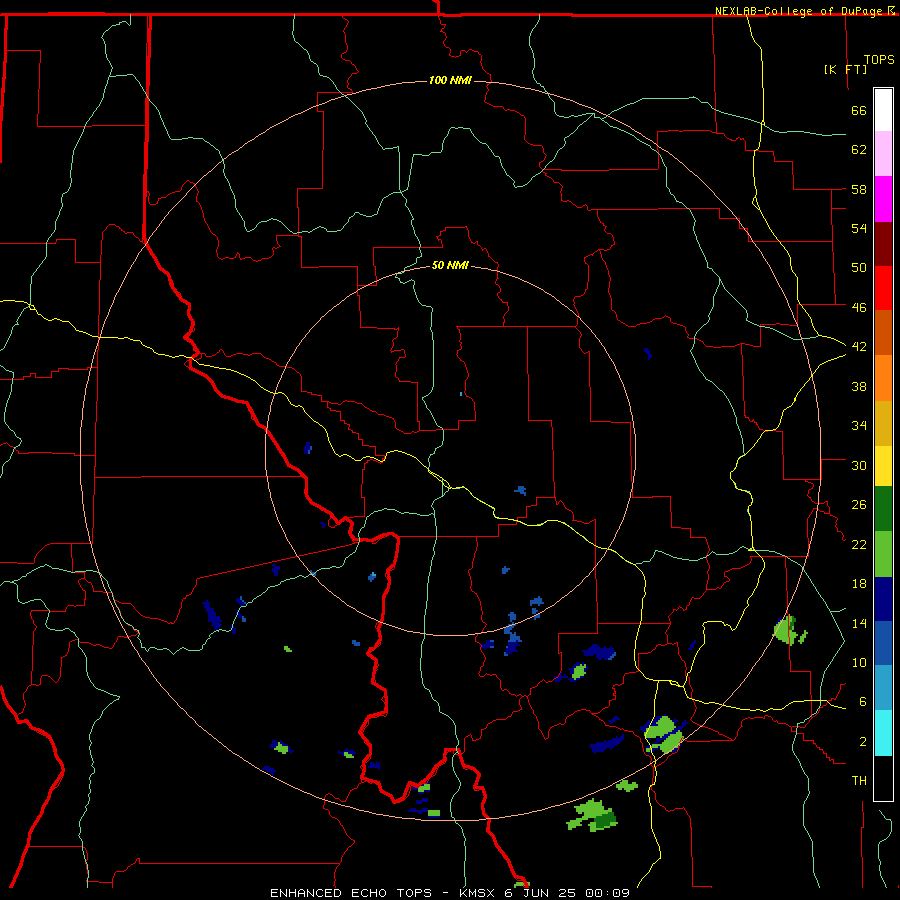
Task: Choose the dark orange legend swatch
Action: pos(883,332)
